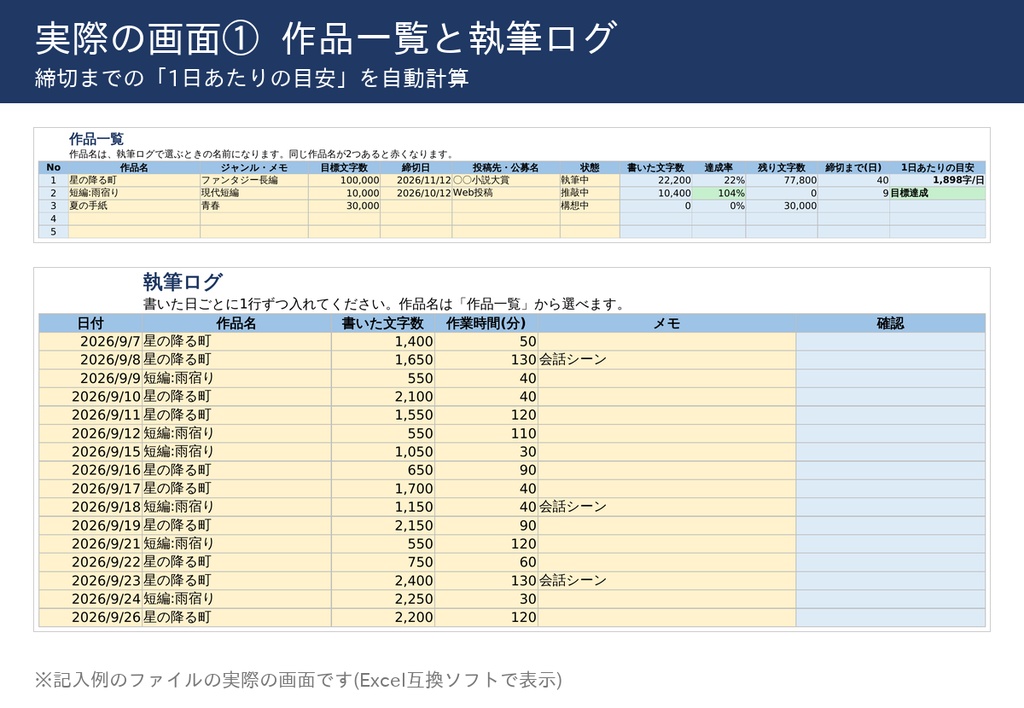
Task: Click the 締切日 column header
Action: (416, 168)
